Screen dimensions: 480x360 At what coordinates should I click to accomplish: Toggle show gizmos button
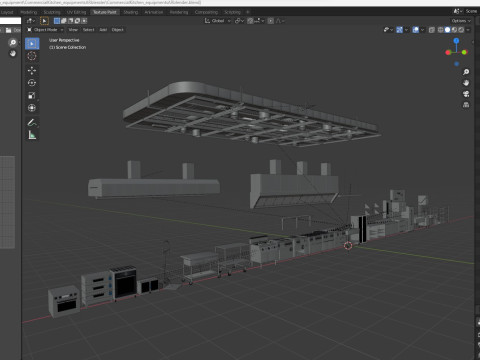pos(399,30)
